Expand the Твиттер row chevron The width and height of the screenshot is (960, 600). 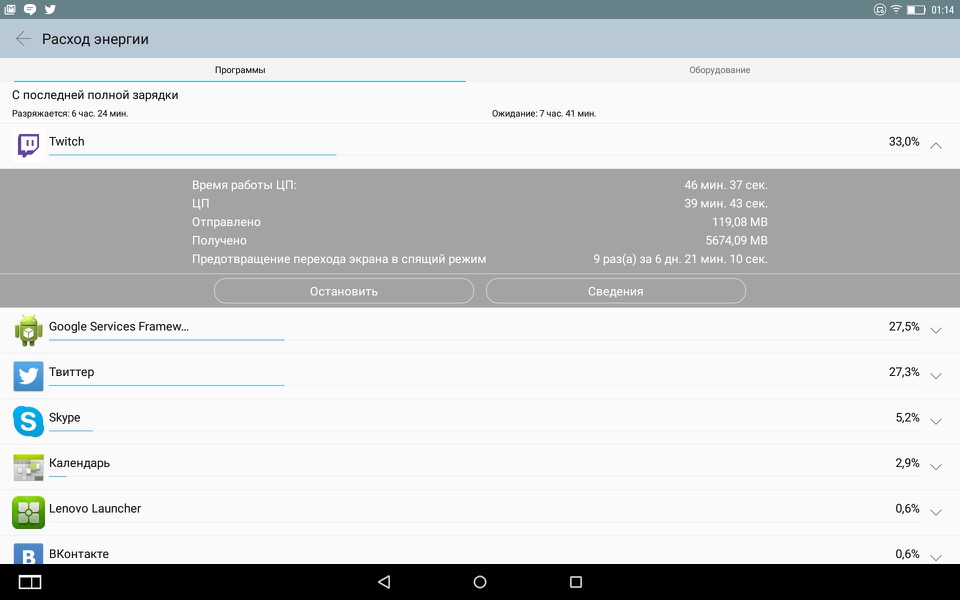[936, 376]
